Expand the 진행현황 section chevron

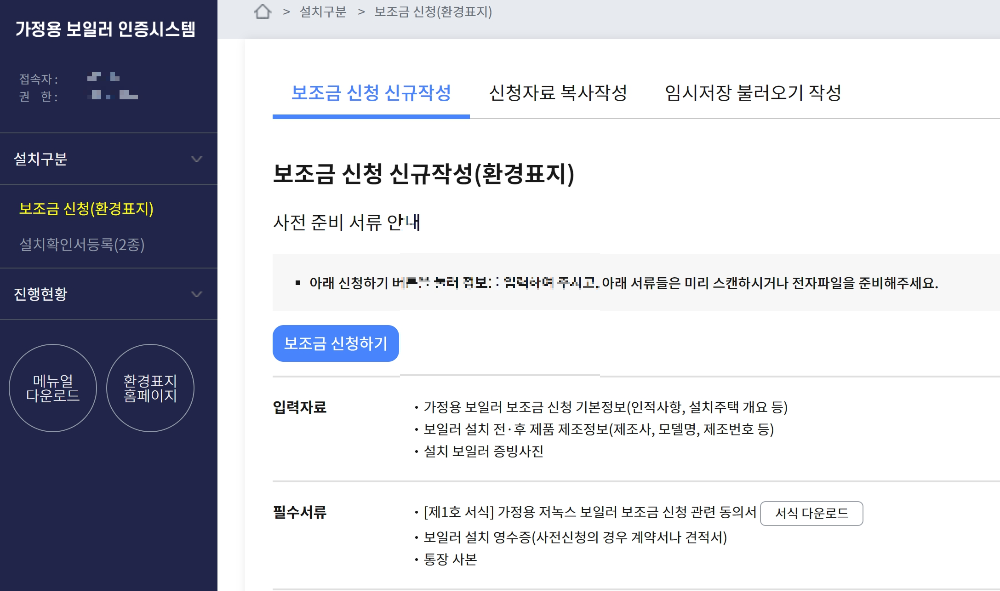tap(199, 294)
